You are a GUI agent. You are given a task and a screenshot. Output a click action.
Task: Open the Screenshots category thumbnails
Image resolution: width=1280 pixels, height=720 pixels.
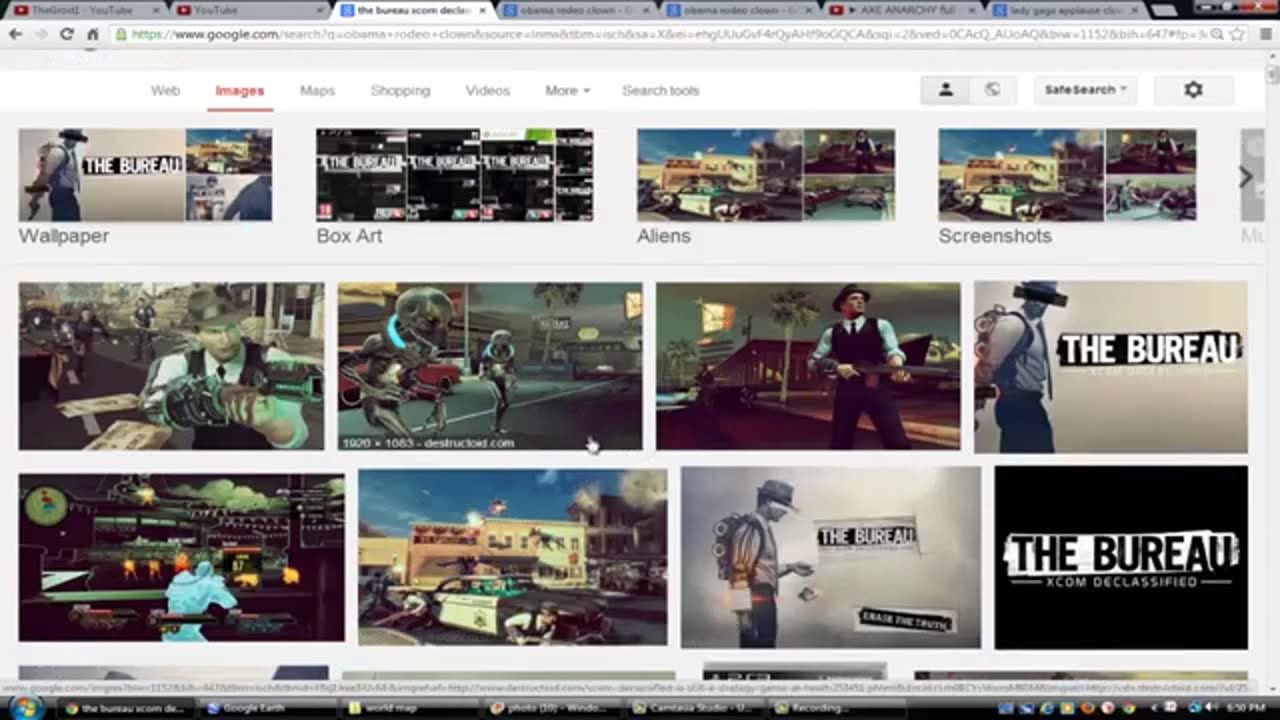(x=1067, y=175)
